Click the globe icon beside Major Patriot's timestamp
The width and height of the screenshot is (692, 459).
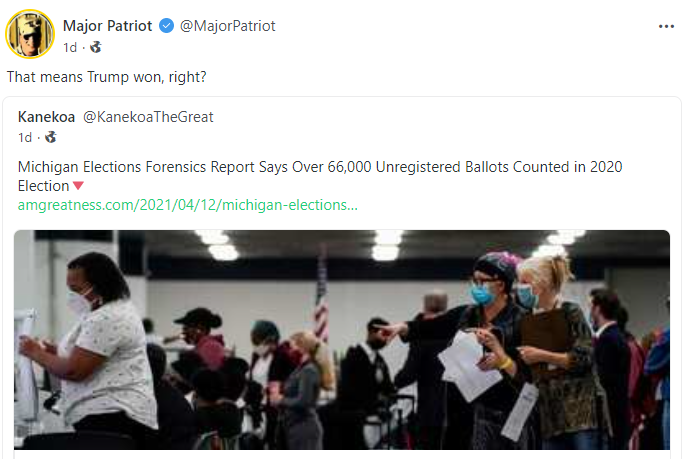tap(96, 46)
